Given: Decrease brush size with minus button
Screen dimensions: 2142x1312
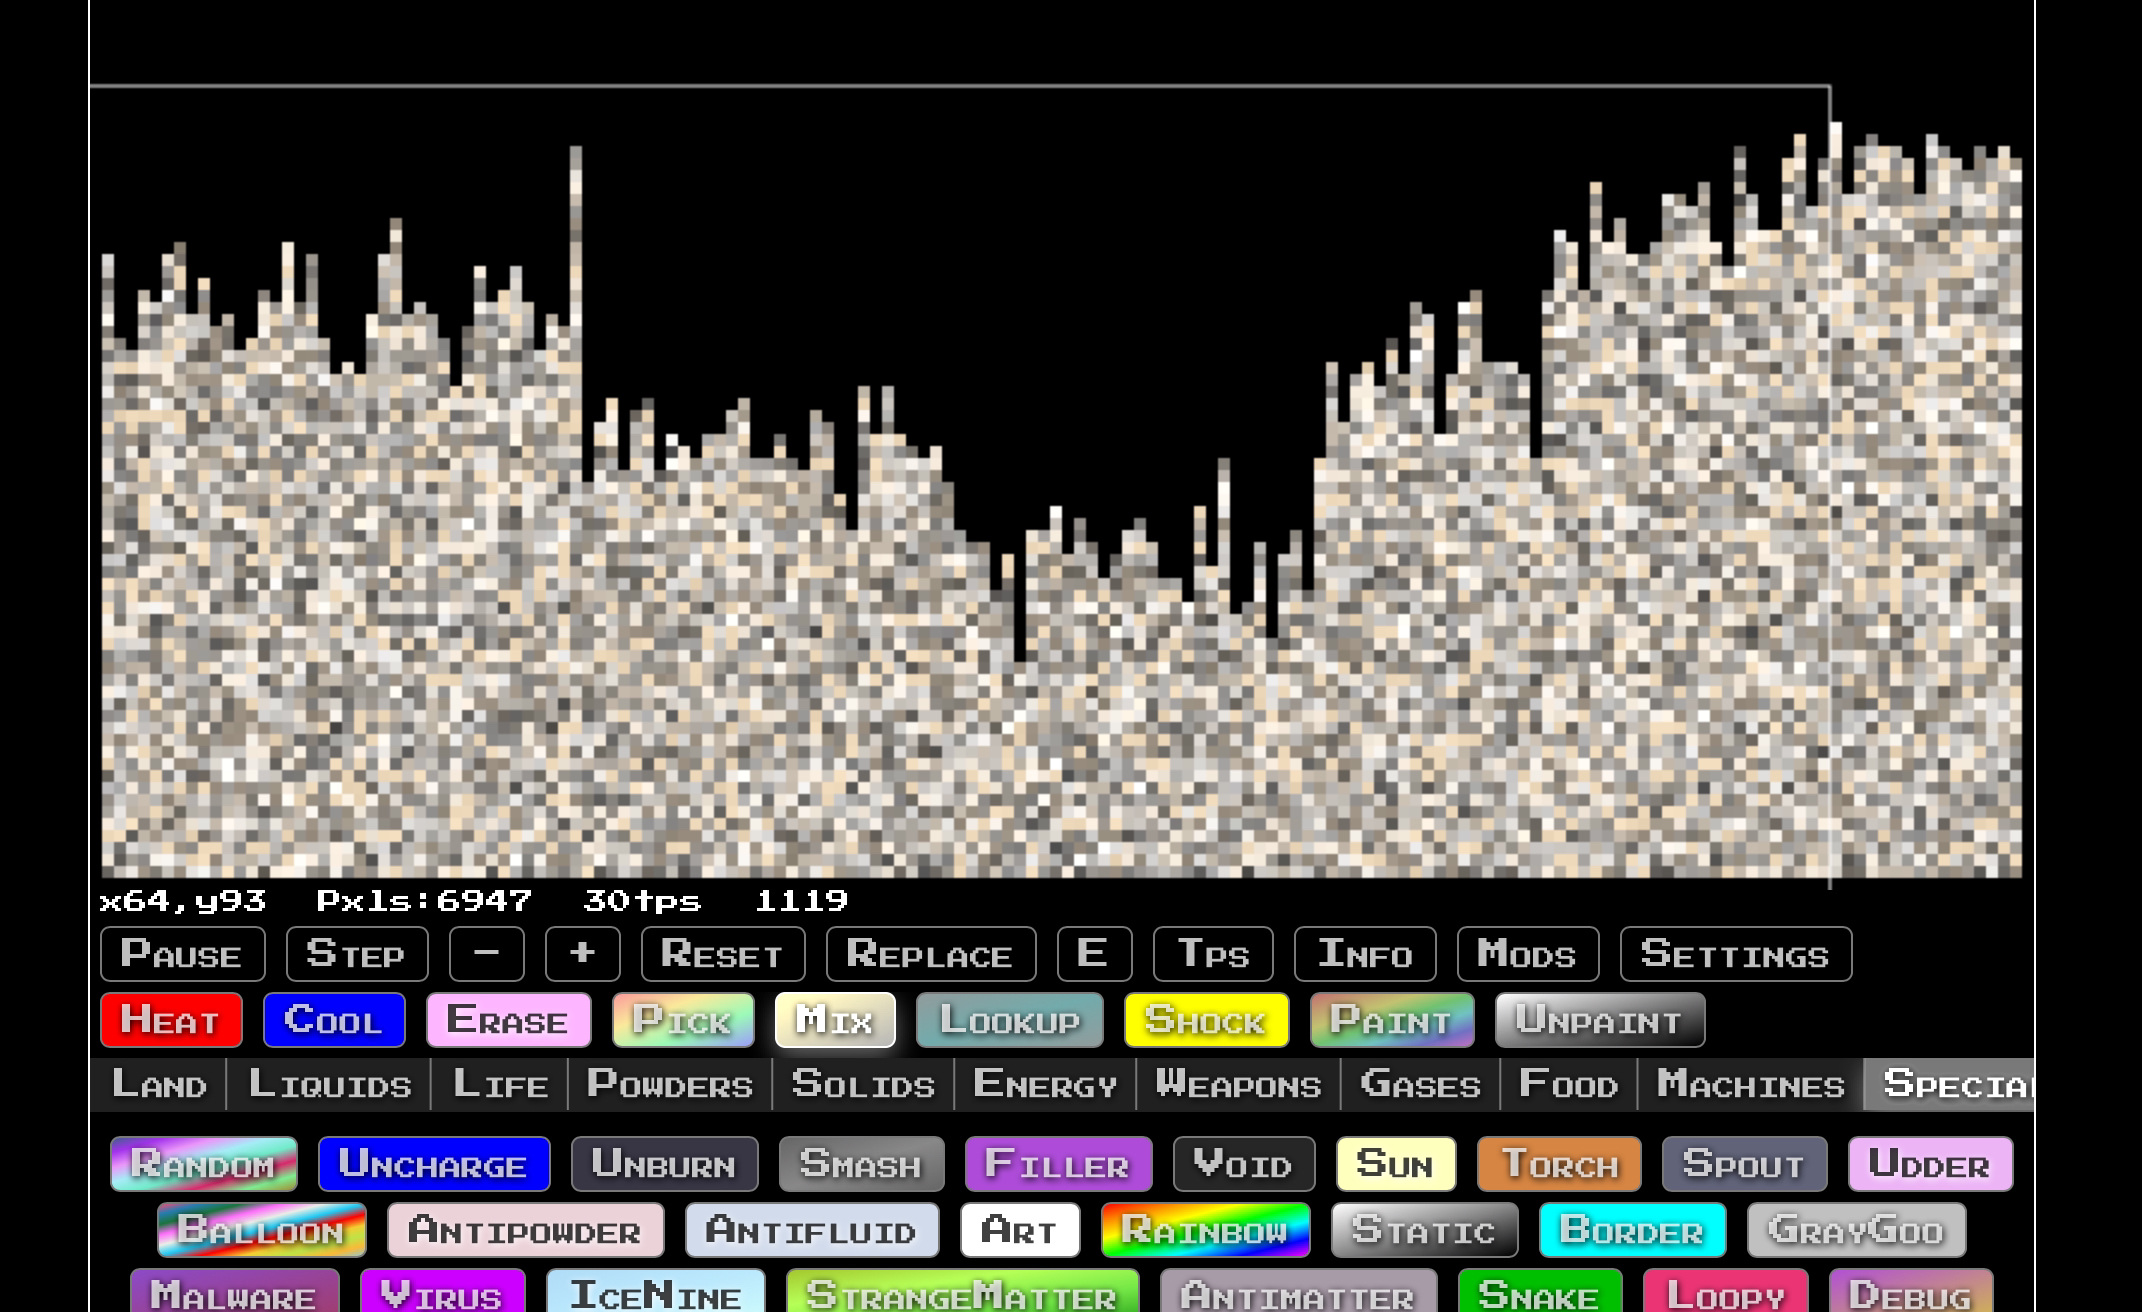Looking at the screenshot, I should (x=486, y=954).
